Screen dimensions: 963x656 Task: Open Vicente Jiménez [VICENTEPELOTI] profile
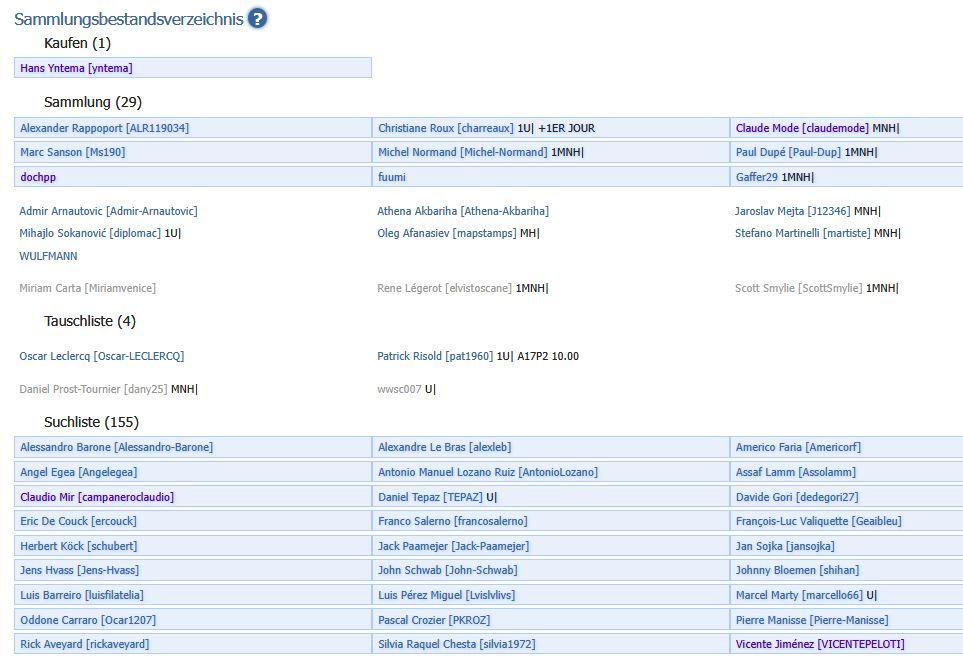pyautogui.click(x=820, y=644)
